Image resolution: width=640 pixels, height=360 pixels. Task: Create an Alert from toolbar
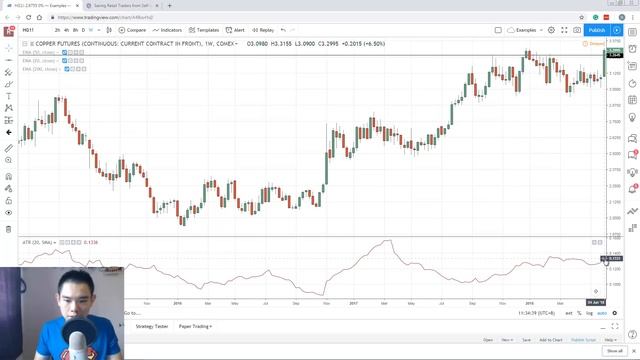pyautogui.click(x=235, y=30)
